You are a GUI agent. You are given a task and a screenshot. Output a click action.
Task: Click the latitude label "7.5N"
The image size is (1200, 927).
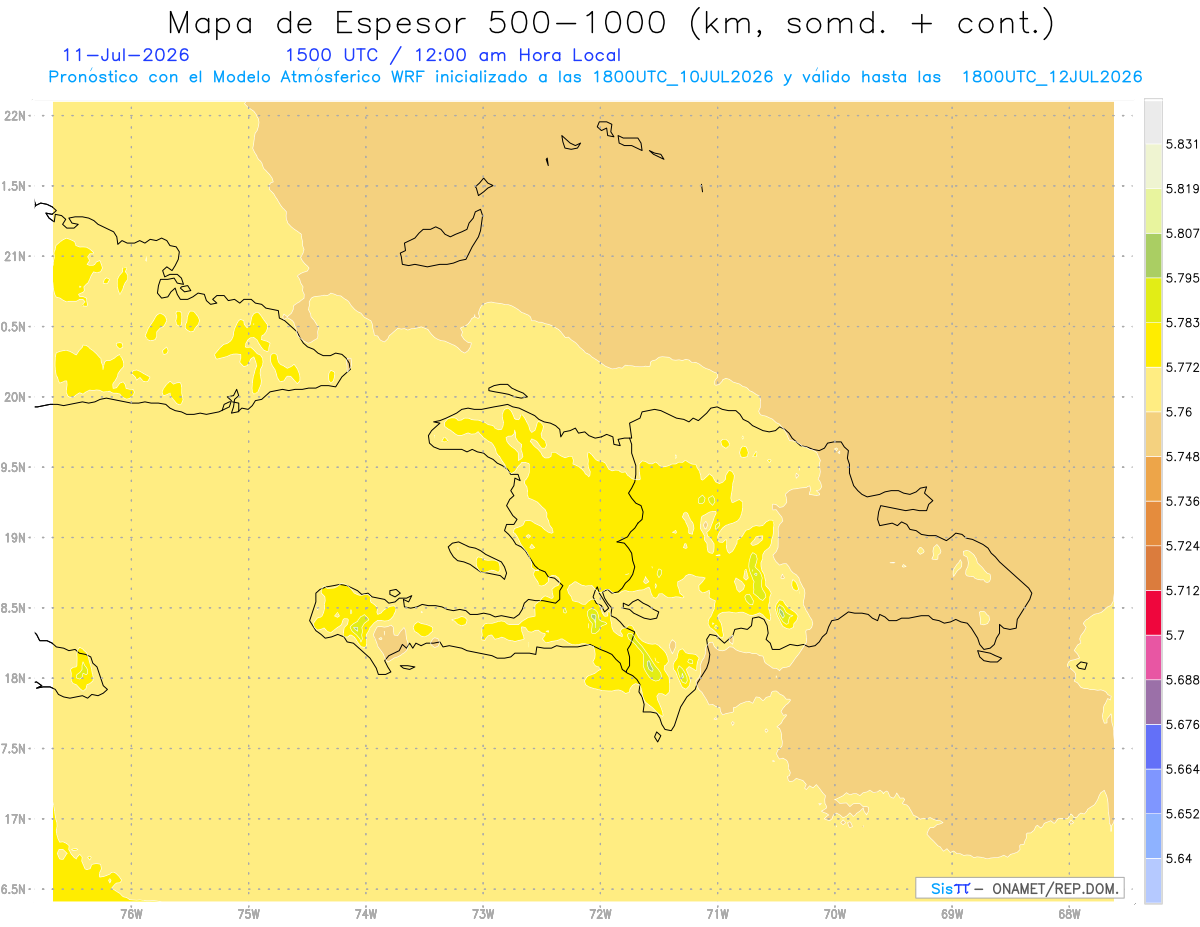click(14, 749)
